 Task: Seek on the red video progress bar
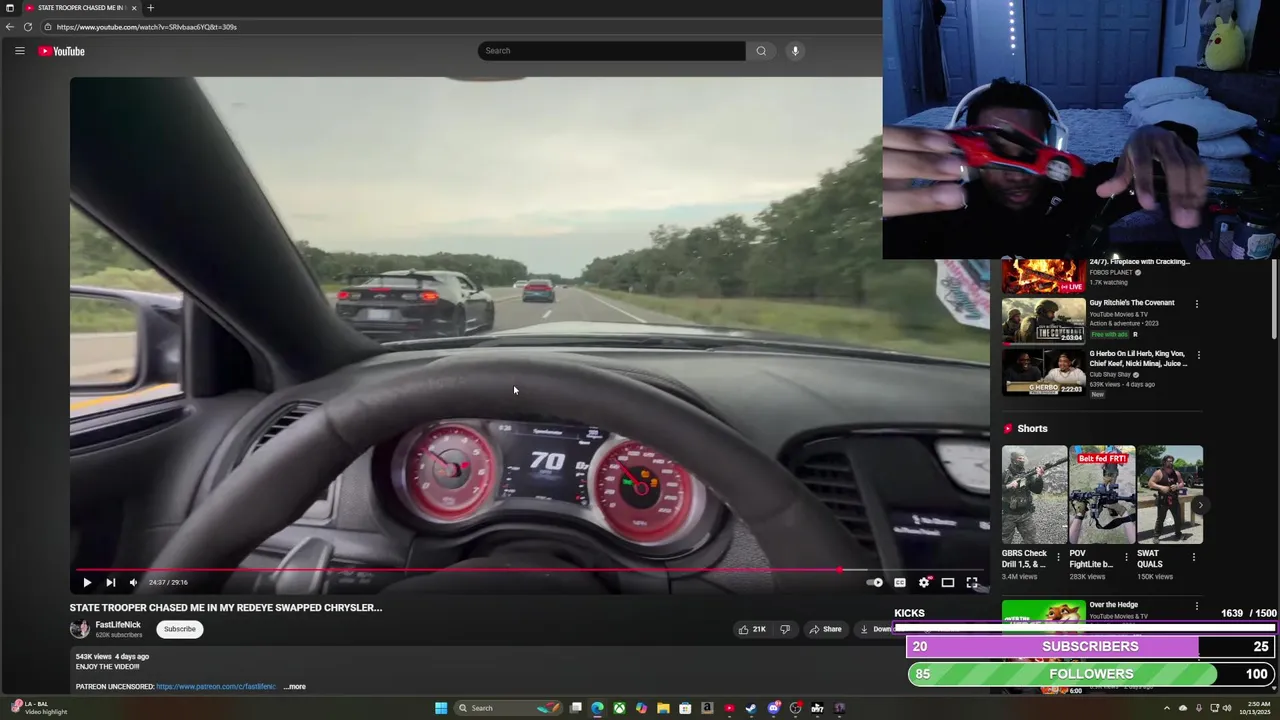tap(529, 570)
